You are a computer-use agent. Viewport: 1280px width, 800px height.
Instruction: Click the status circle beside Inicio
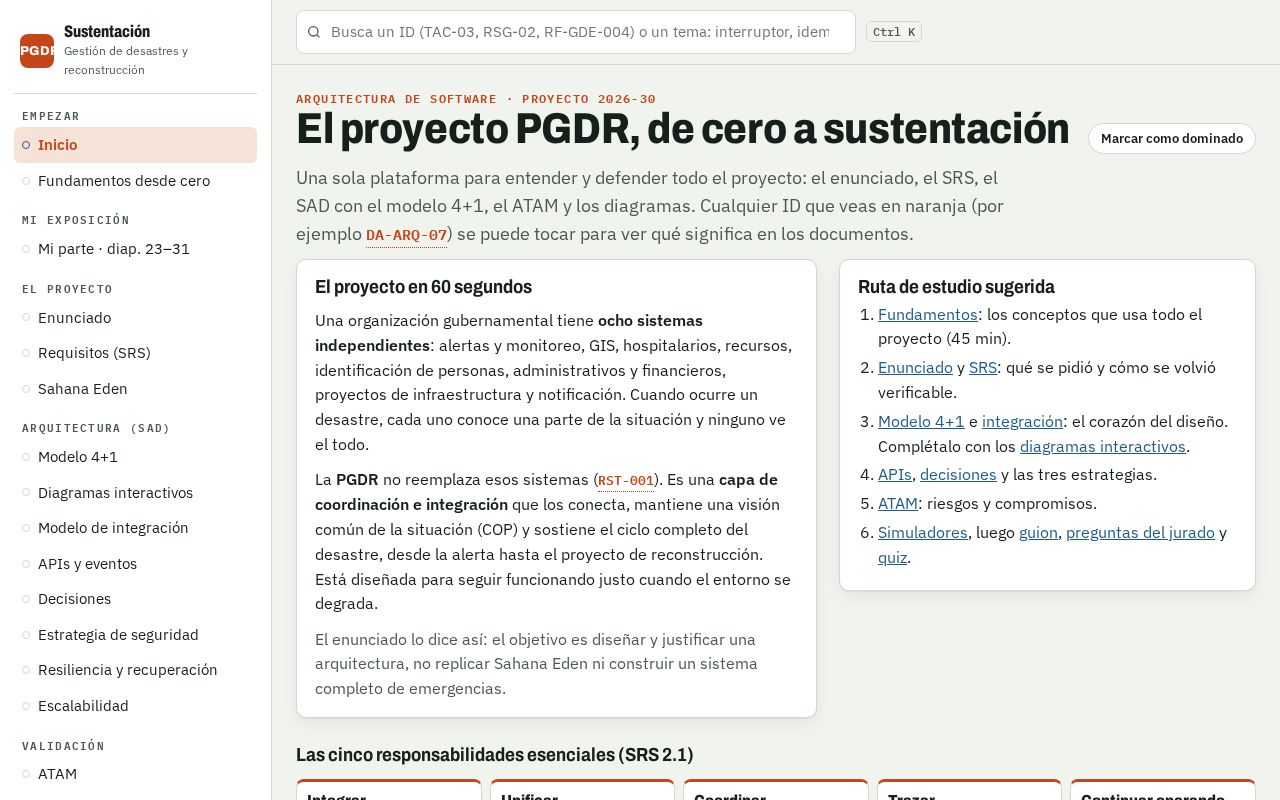pos(26,145)
